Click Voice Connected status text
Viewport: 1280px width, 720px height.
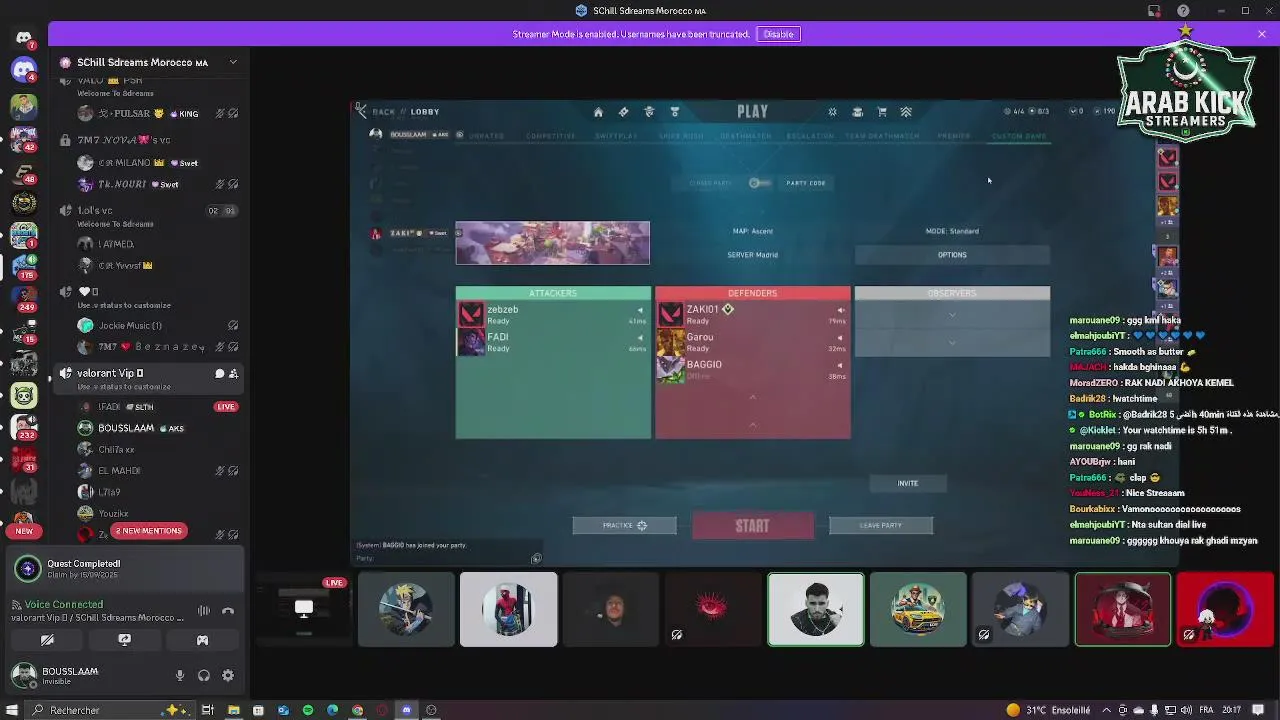pyautogui.click(x=64, y=605)
